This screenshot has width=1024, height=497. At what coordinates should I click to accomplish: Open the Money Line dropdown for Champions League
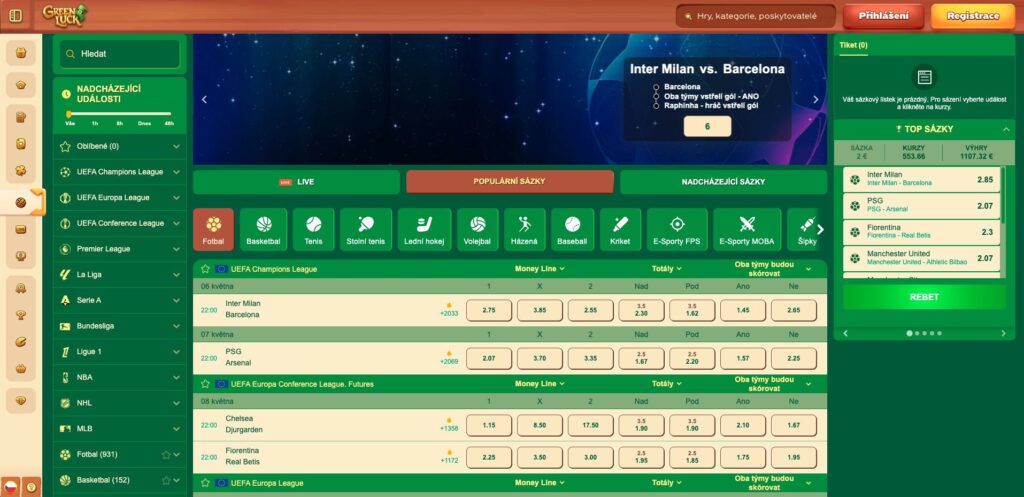click(540, 269)
